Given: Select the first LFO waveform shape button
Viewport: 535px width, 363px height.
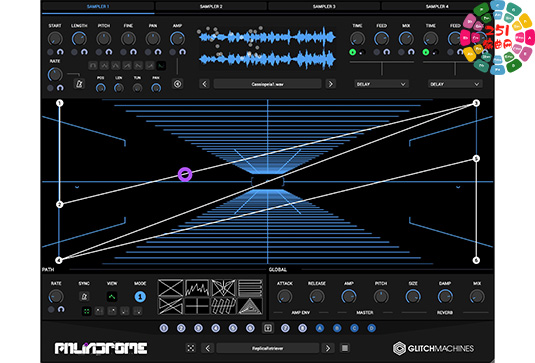Looking at the screenshot, I should pos(93,66).
